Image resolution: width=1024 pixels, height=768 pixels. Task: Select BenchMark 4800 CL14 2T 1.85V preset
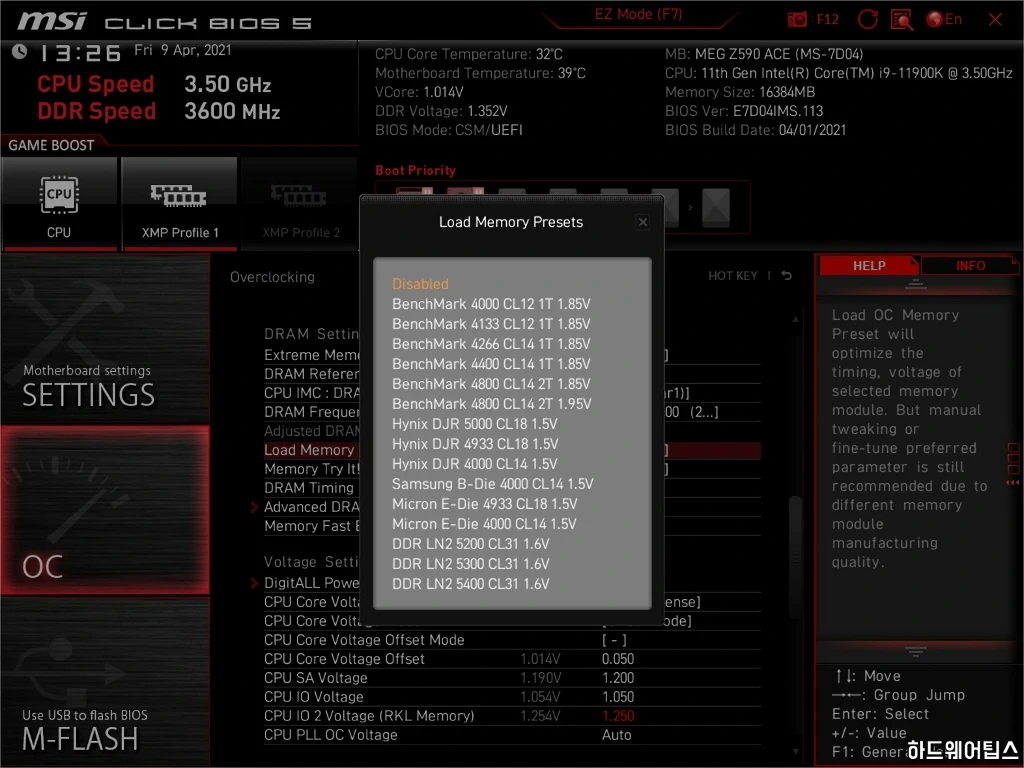tap(491, 384)
